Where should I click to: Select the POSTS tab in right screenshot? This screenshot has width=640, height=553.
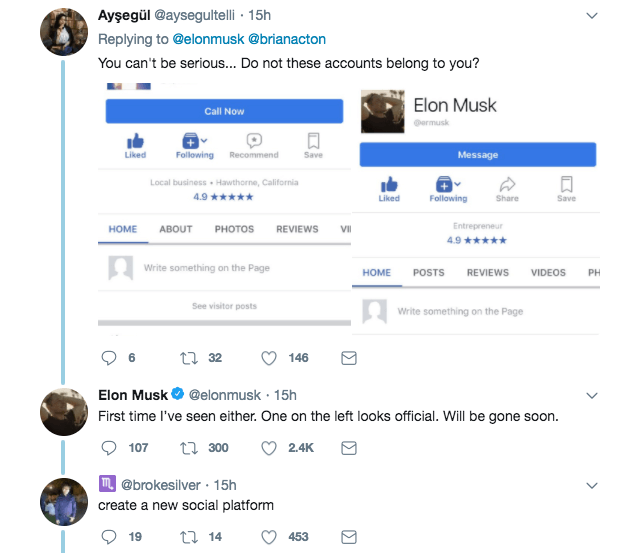428,272
